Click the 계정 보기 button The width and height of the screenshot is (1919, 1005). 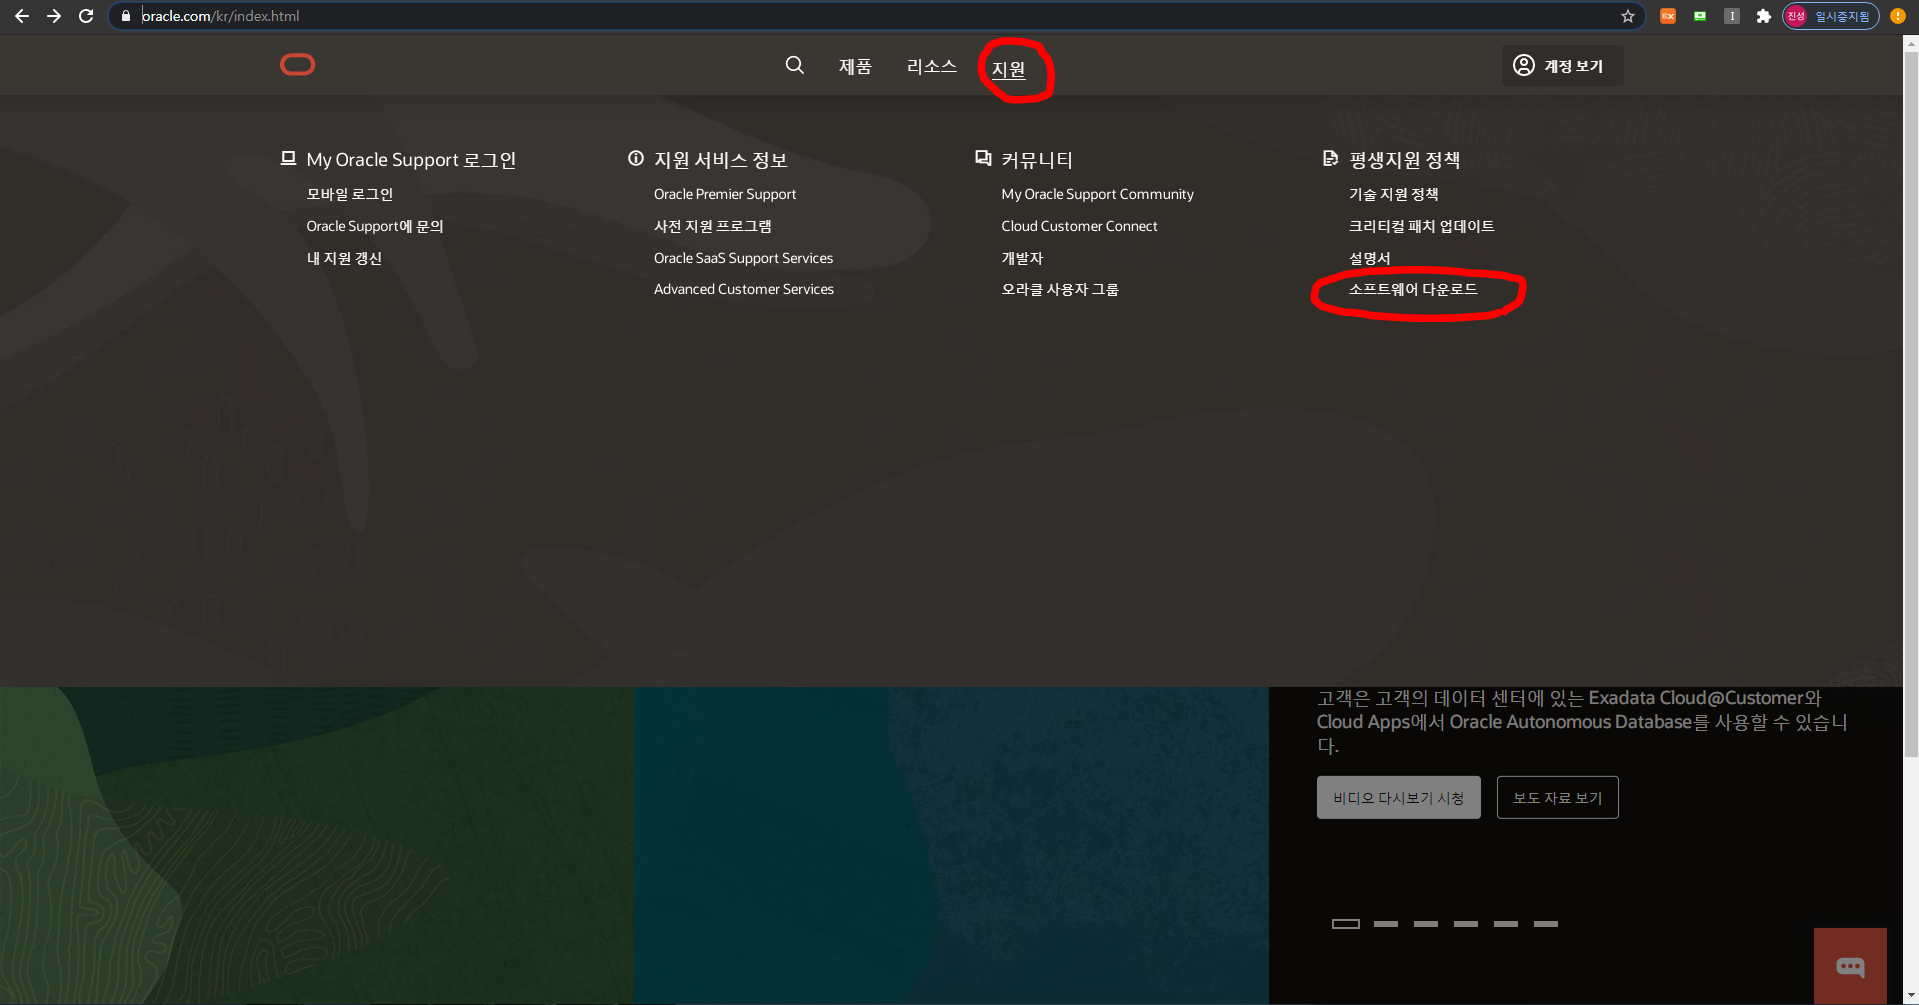pyautogui.click(x=1562, y=66)
